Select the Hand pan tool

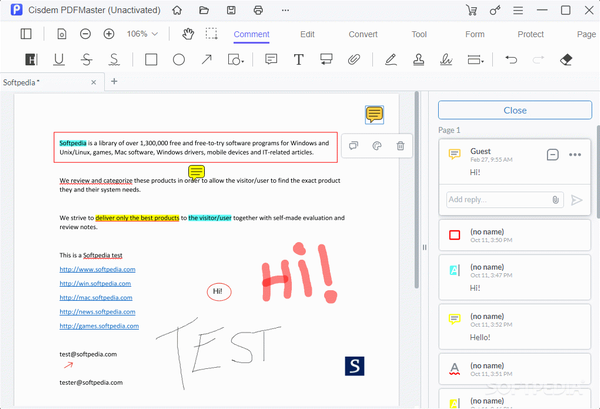coord(188,34)
